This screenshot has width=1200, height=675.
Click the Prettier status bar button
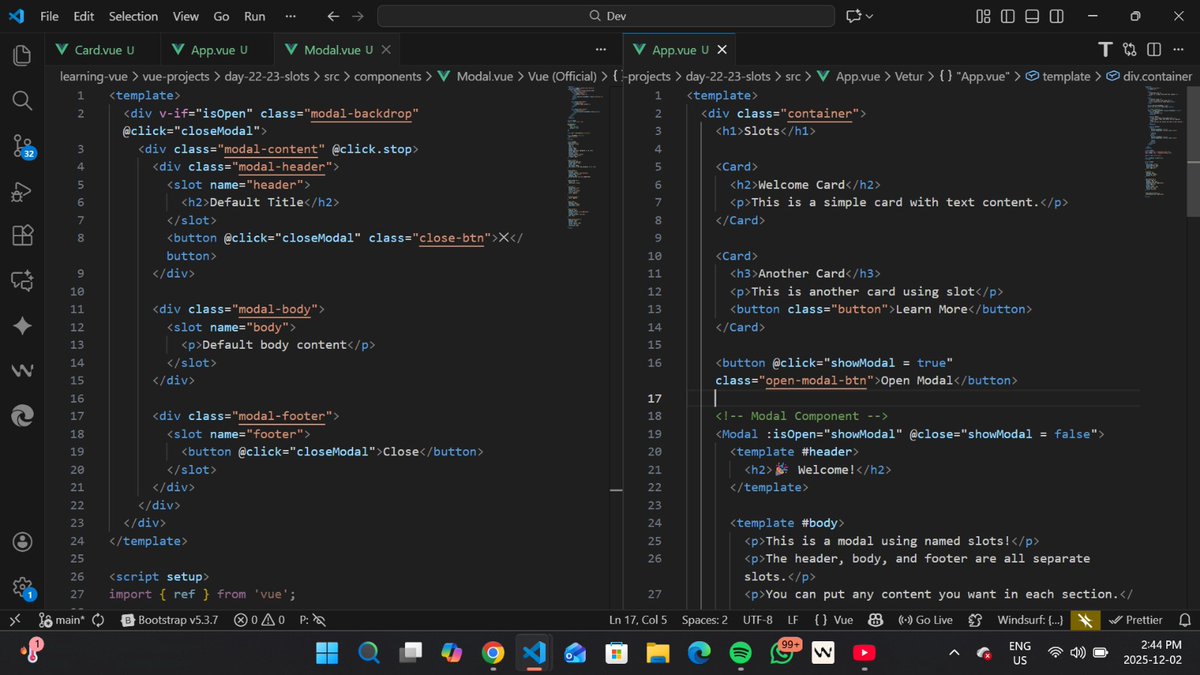1136,620
